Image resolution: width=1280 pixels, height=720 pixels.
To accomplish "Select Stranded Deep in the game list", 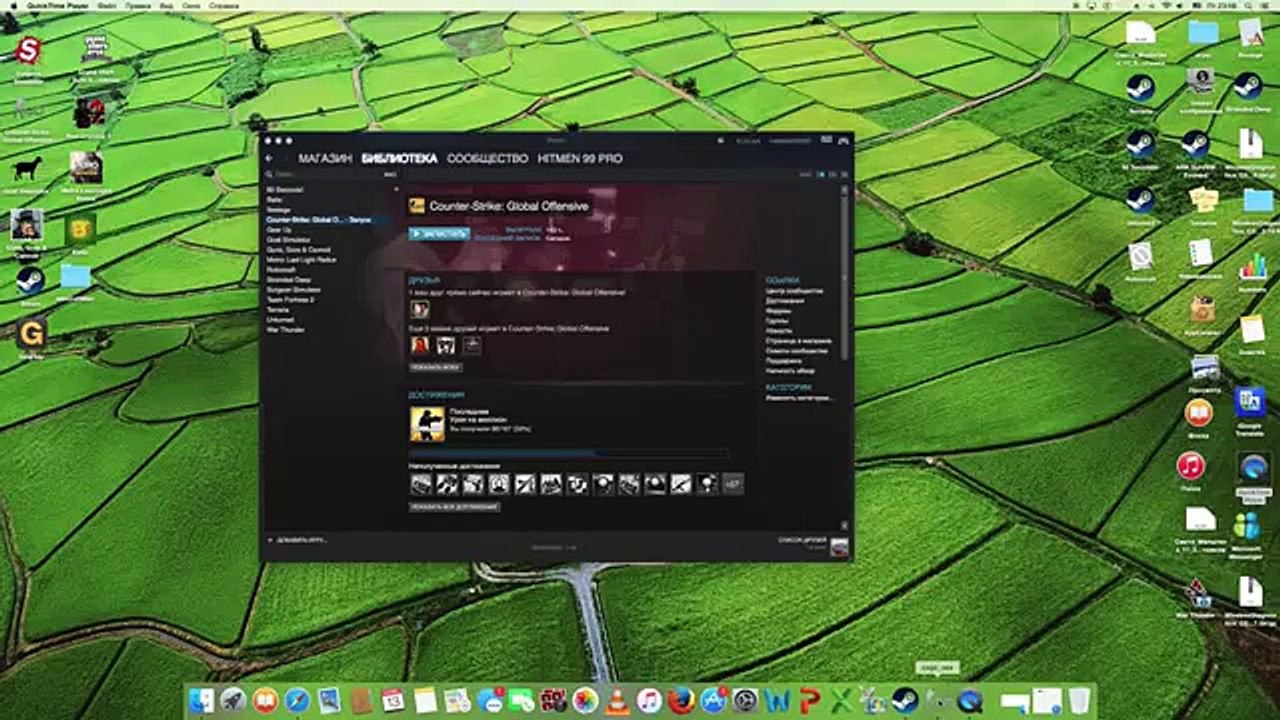I will tap(288, 279).
